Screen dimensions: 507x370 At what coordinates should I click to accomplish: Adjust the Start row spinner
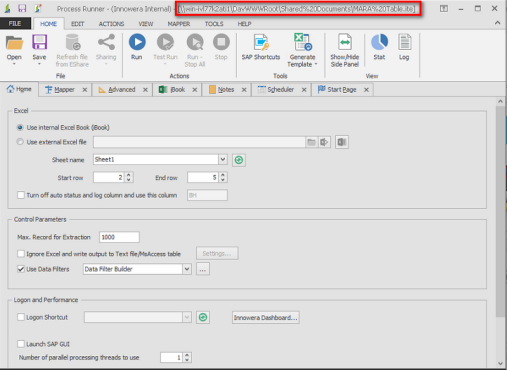tap(129, 177)
